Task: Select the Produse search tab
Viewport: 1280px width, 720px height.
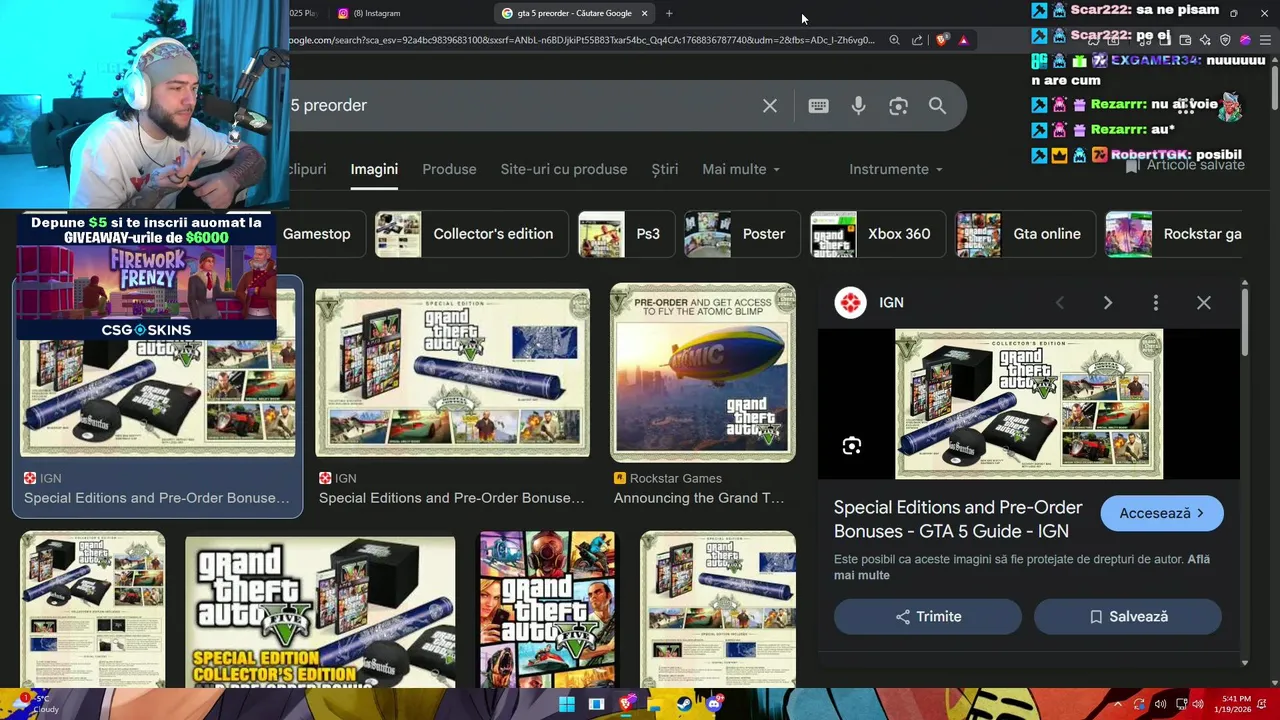Action: 449,169
